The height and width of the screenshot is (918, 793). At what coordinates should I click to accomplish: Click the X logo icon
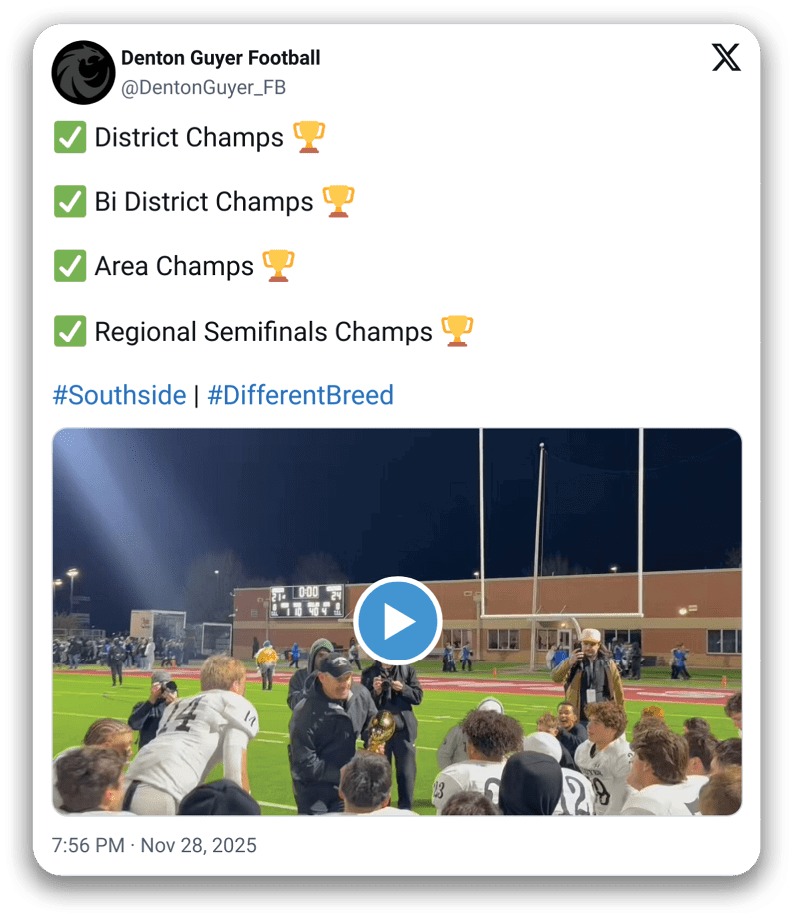click(x=726, y=58)
